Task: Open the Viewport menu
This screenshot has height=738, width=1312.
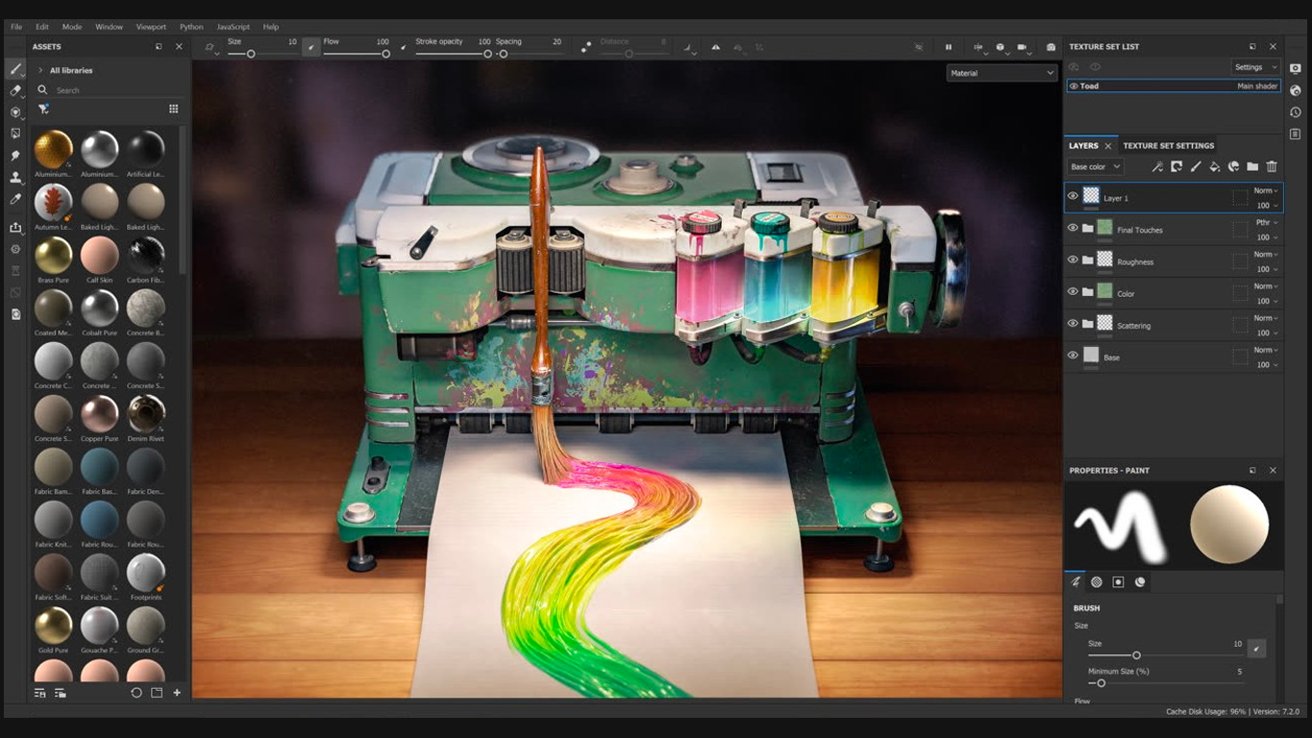Action: (x=151, y=27)
